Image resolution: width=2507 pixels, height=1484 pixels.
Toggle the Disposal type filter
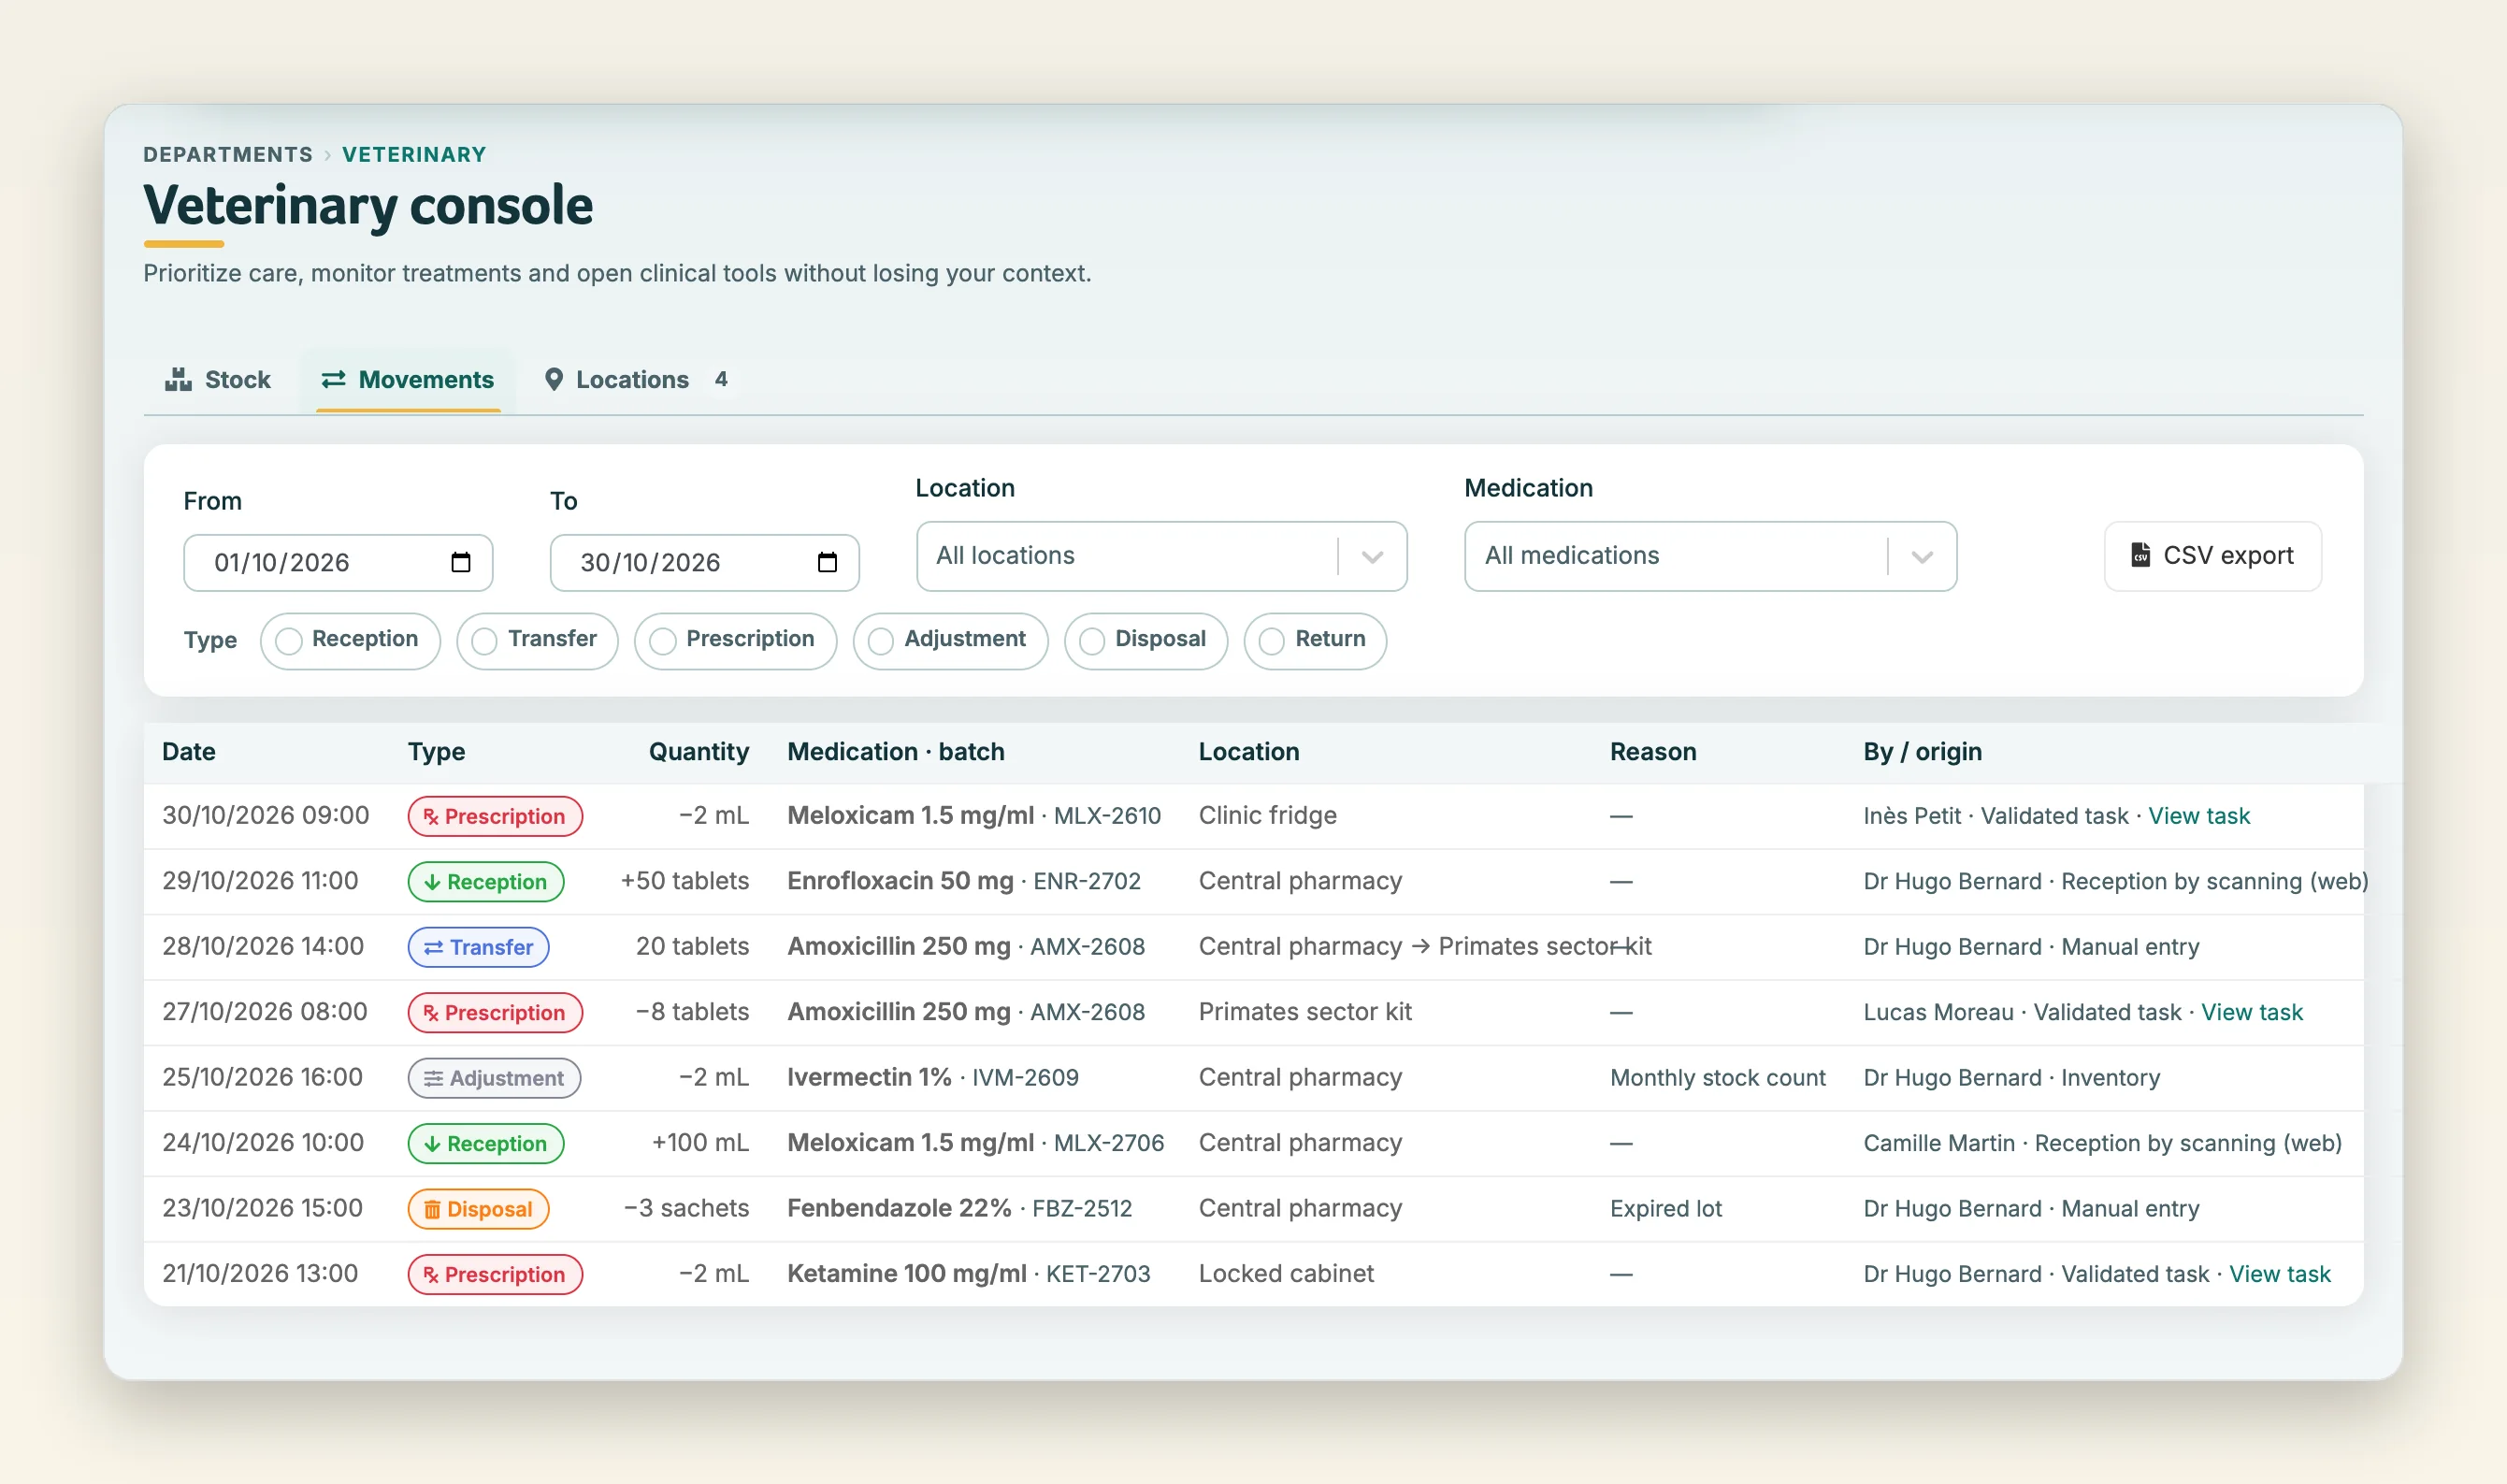coord(1145,640)
